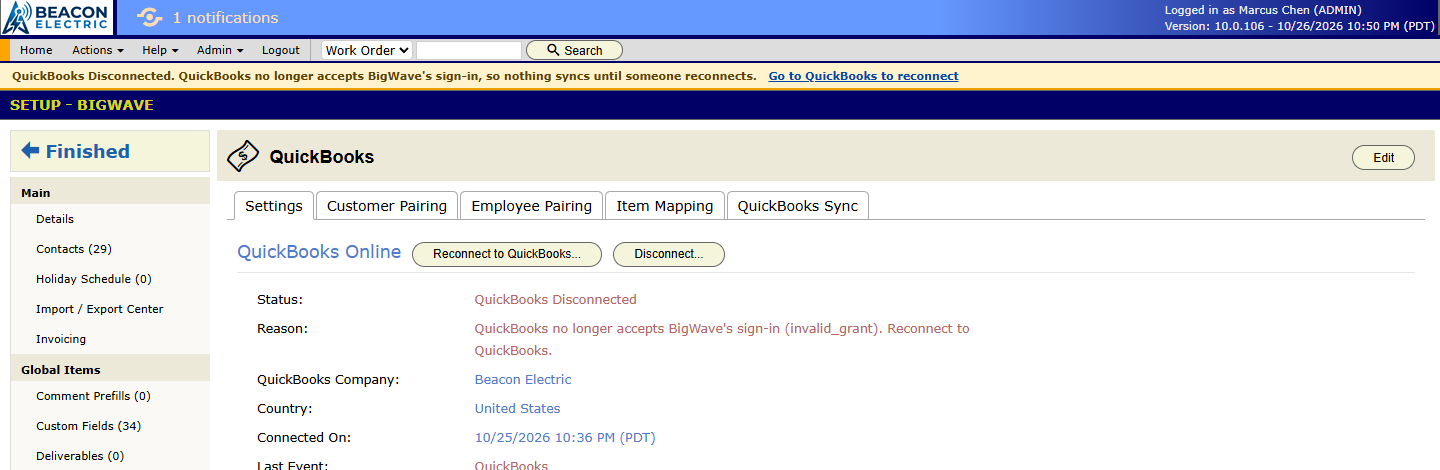Click the Finished back arrow icon

[x=30, y=151]
